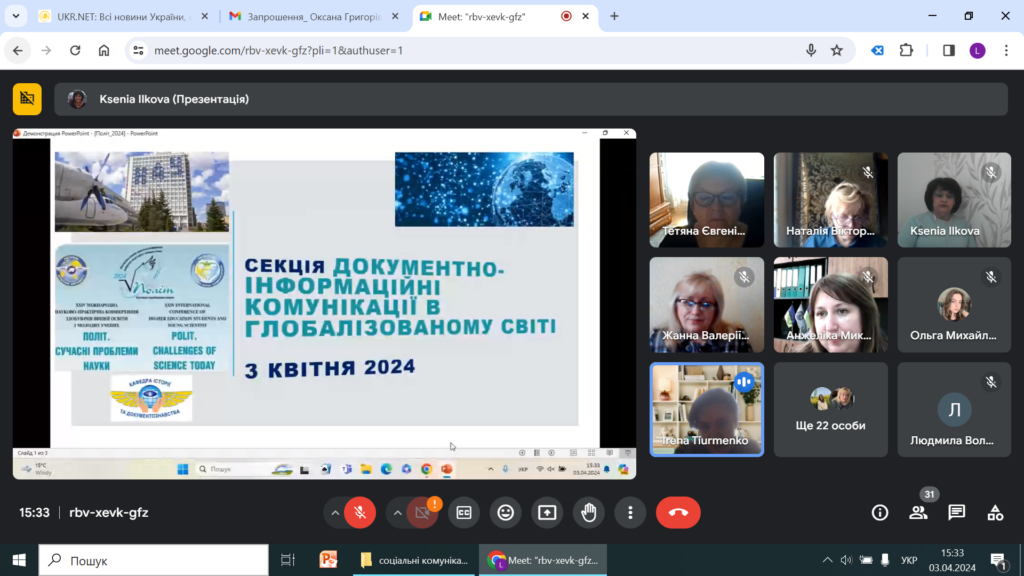Open the Chrome tab search dropdown
This screenshot has width=1024, height=576.
(17, 16)
